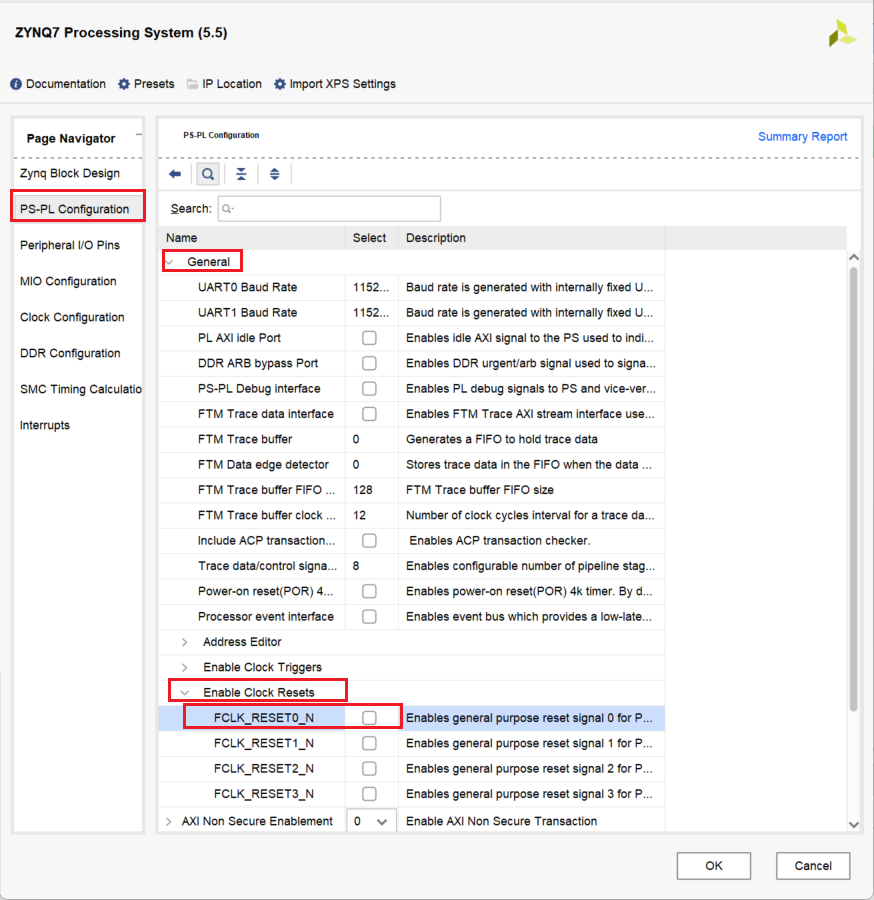Click the OK button
Viewport: 874px width, 900px height.
click(x=713, y=866)
